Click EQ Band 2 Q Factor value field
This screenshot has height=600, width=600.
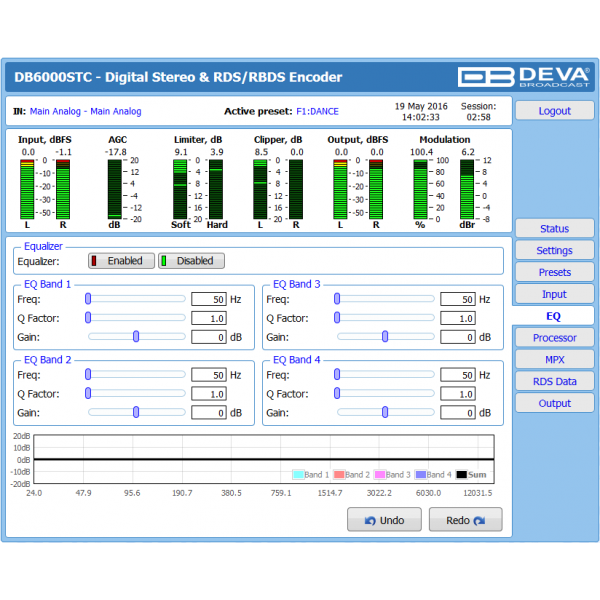[209, 394]
